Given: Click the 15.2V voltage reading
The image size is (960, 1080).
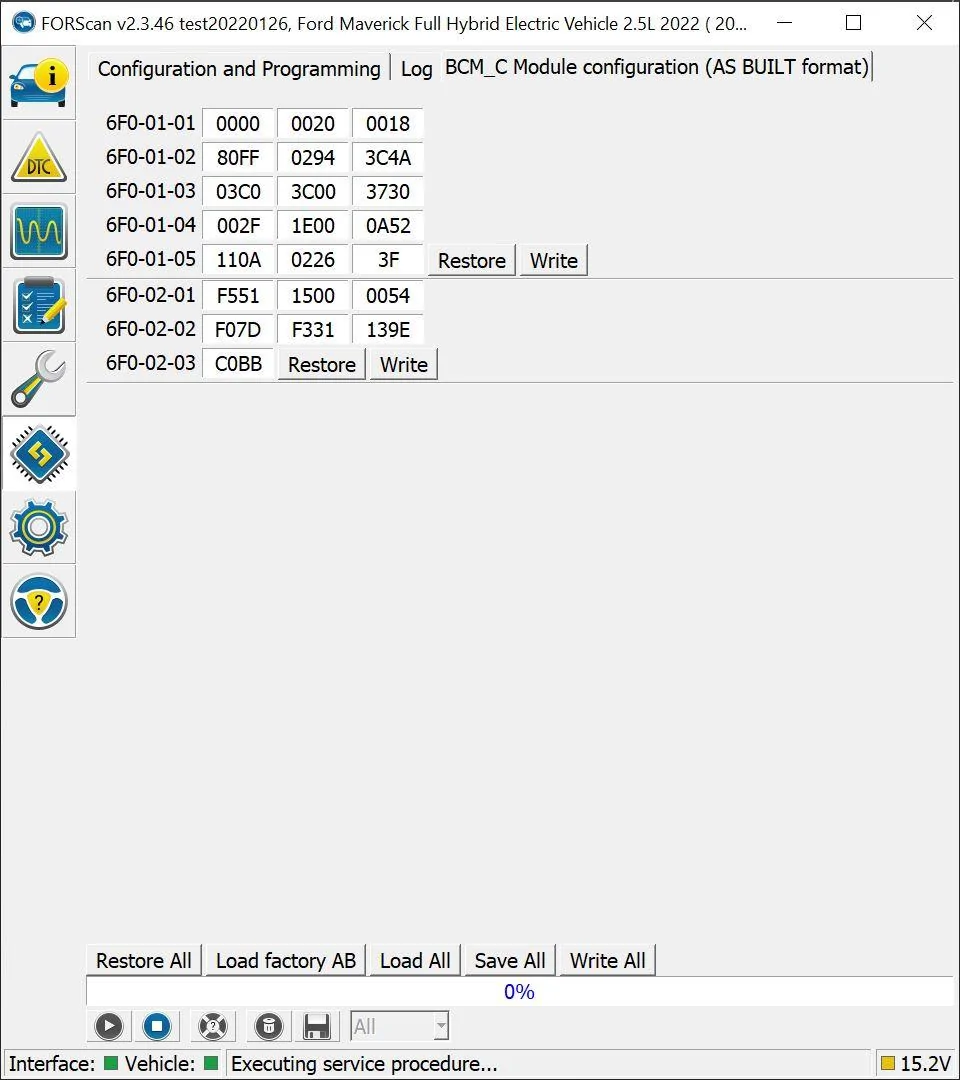Looking at the screenshot, I should coord(925,1063).
